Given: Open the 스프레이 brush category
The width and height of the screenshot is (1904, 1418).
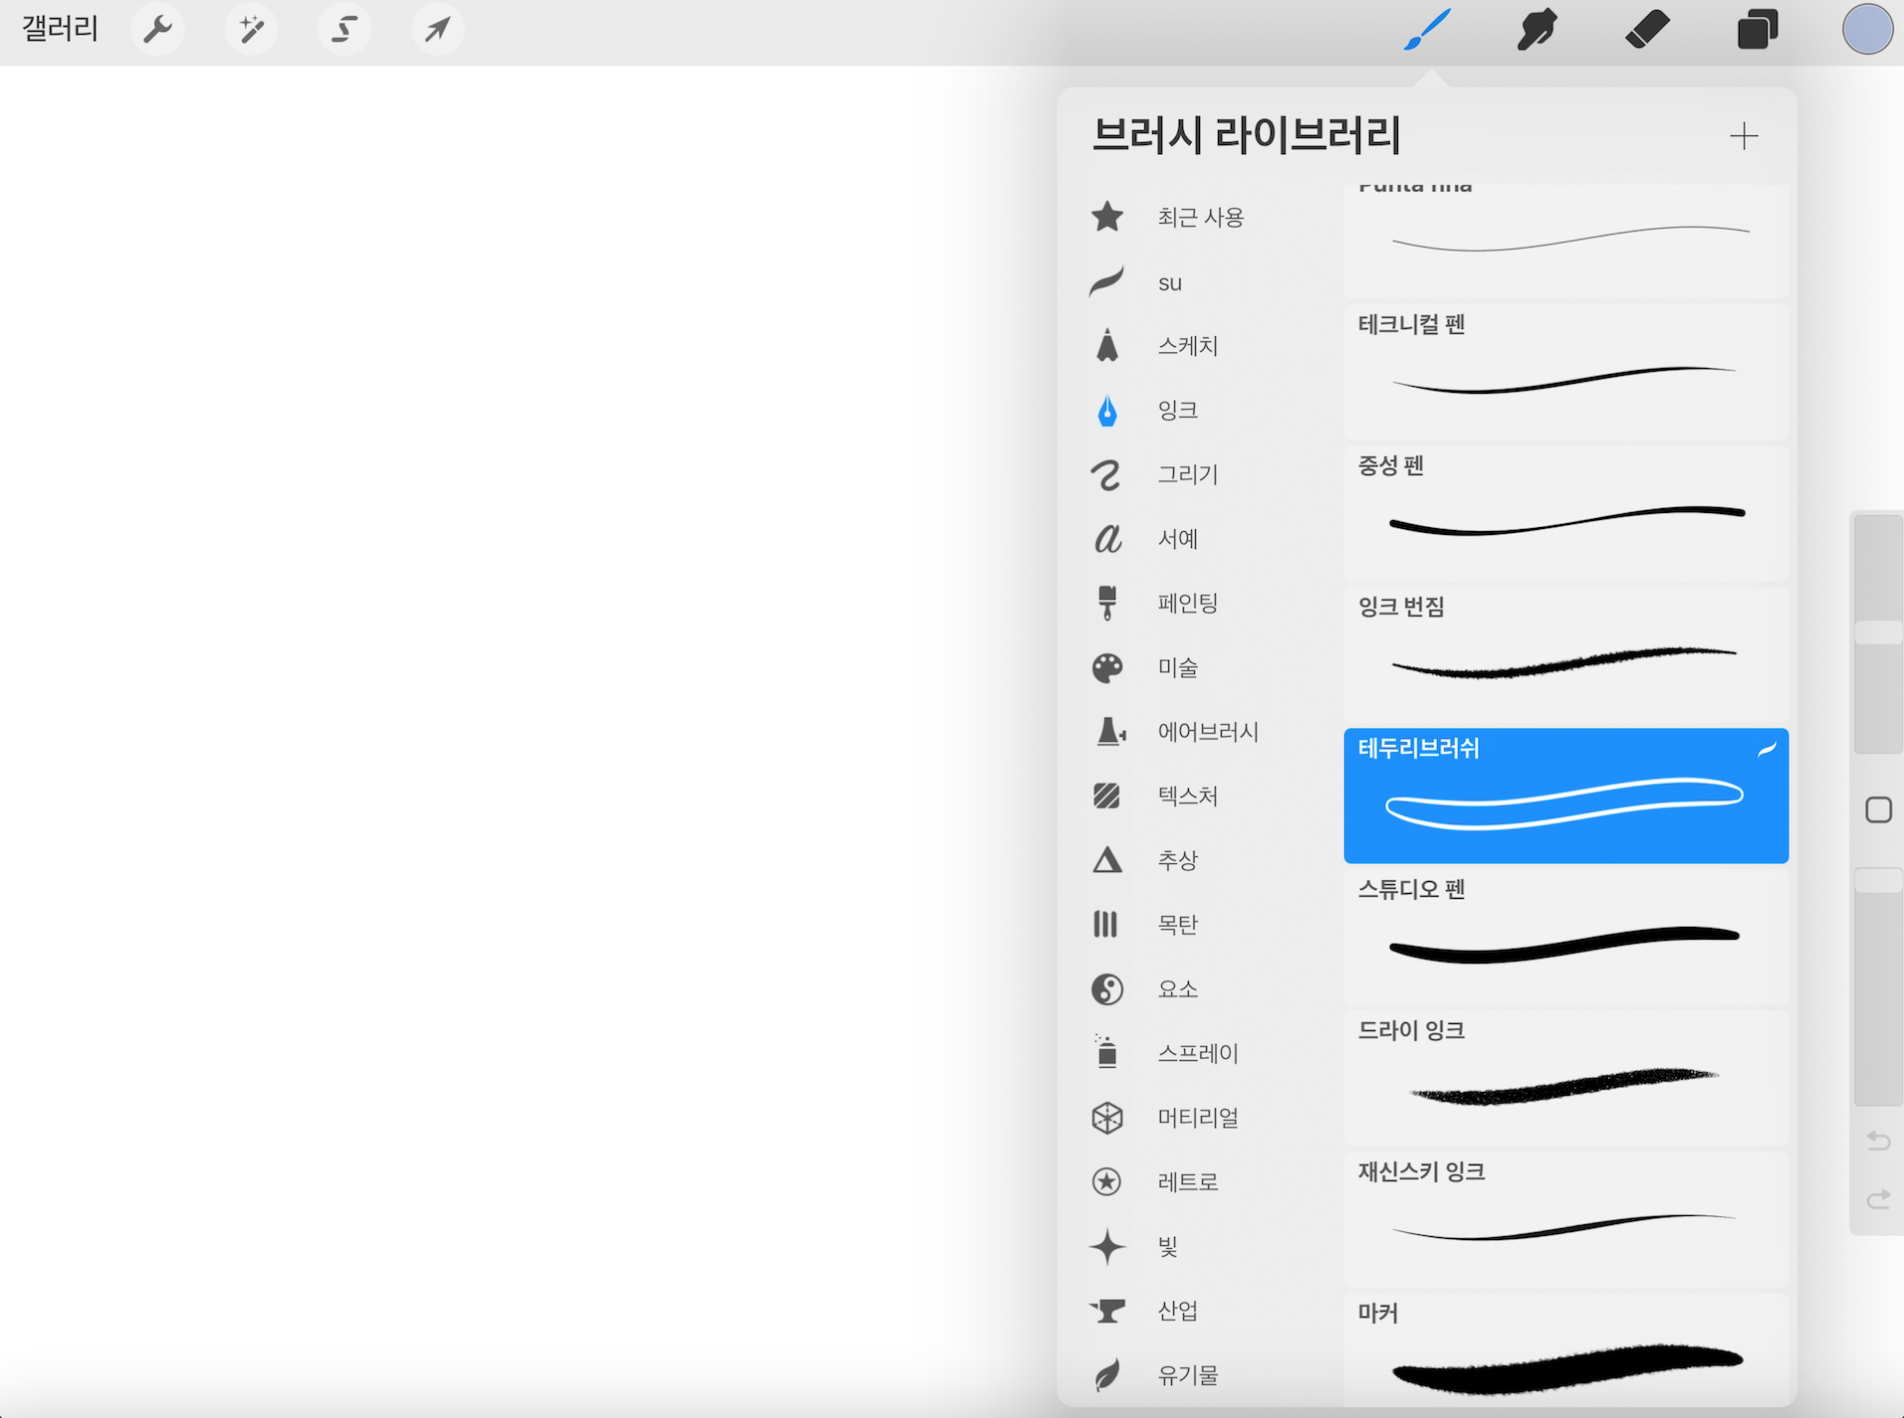Looking at the screenshot, I should click(1200, 1053).
